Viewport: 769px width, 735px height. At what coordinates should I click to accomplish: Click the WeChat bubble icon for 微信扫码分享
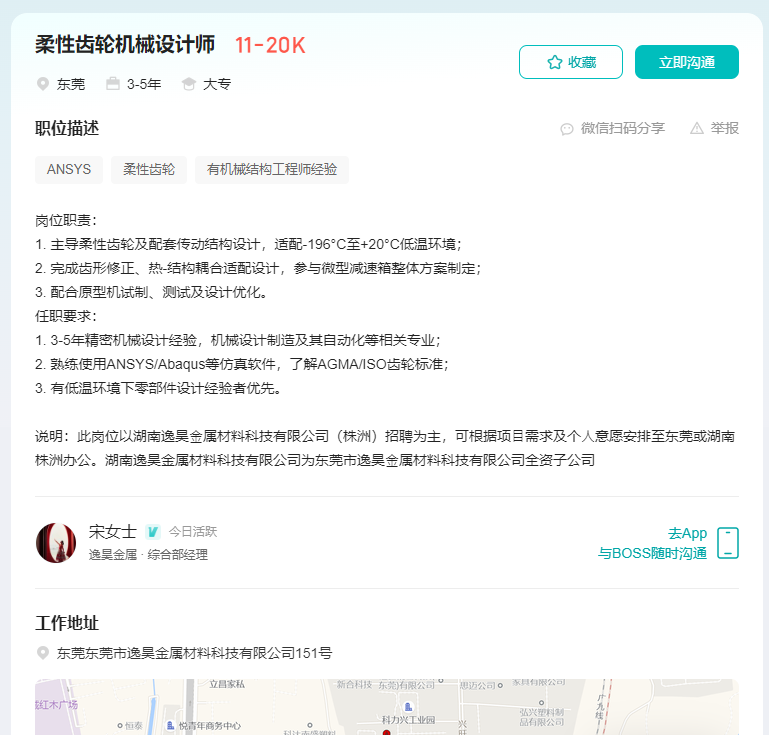[x=567, y=129]
